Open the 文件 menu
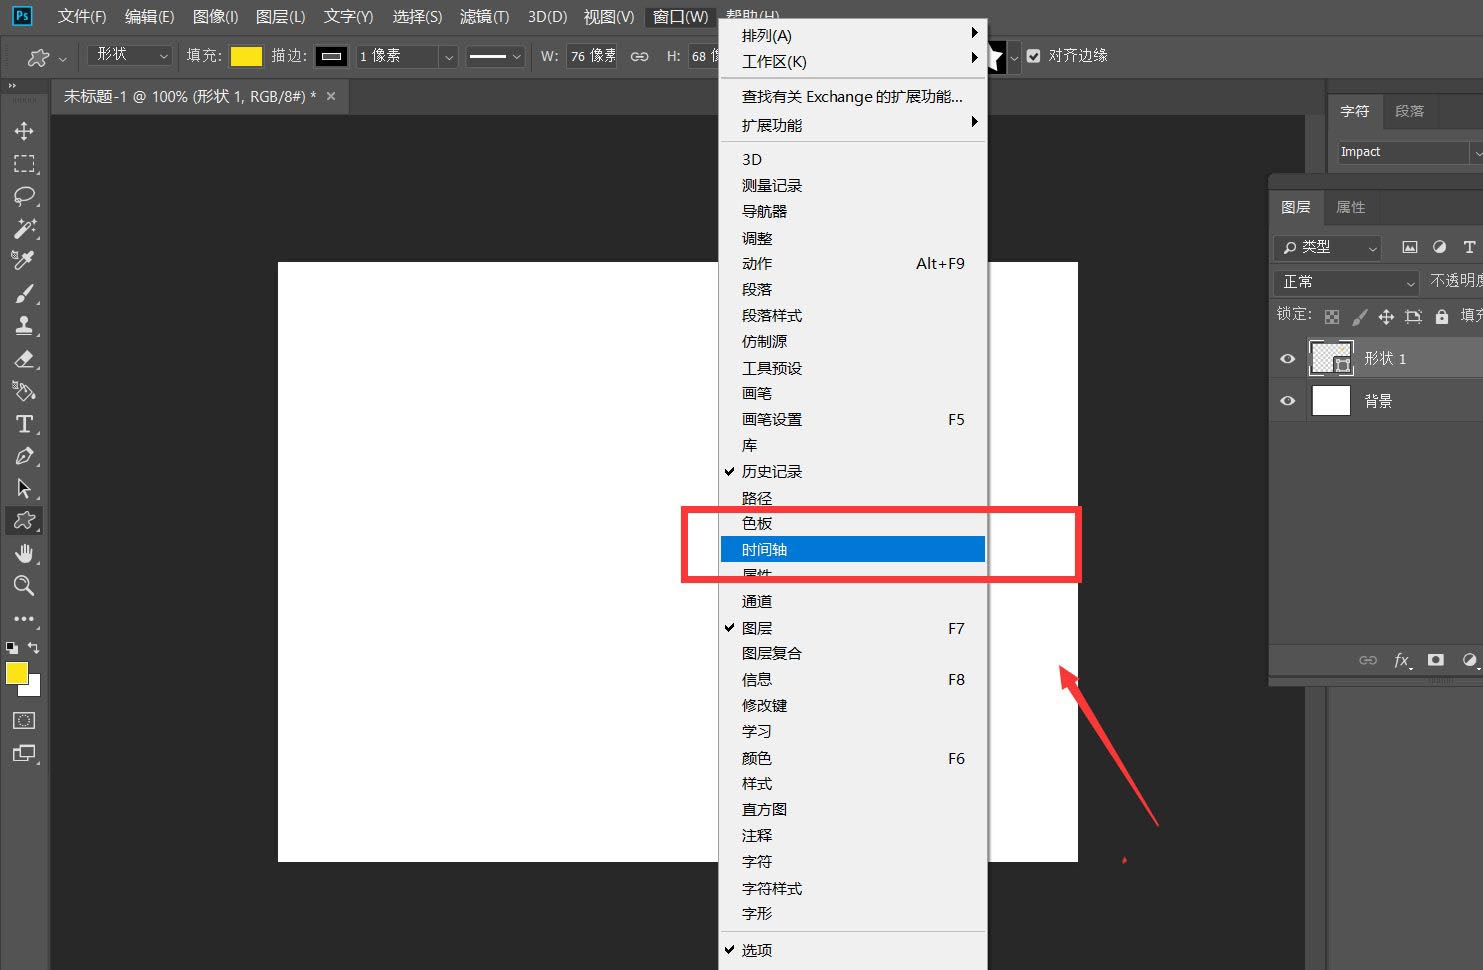Screen dimensions: 1483x970 (82, 17)
